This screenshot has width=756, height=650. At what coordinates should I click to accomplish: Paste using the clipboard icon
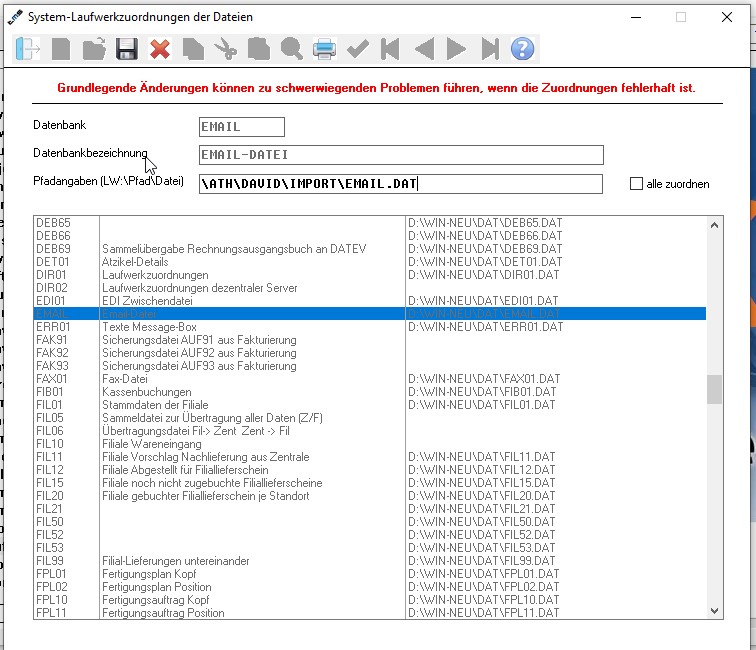259,49
